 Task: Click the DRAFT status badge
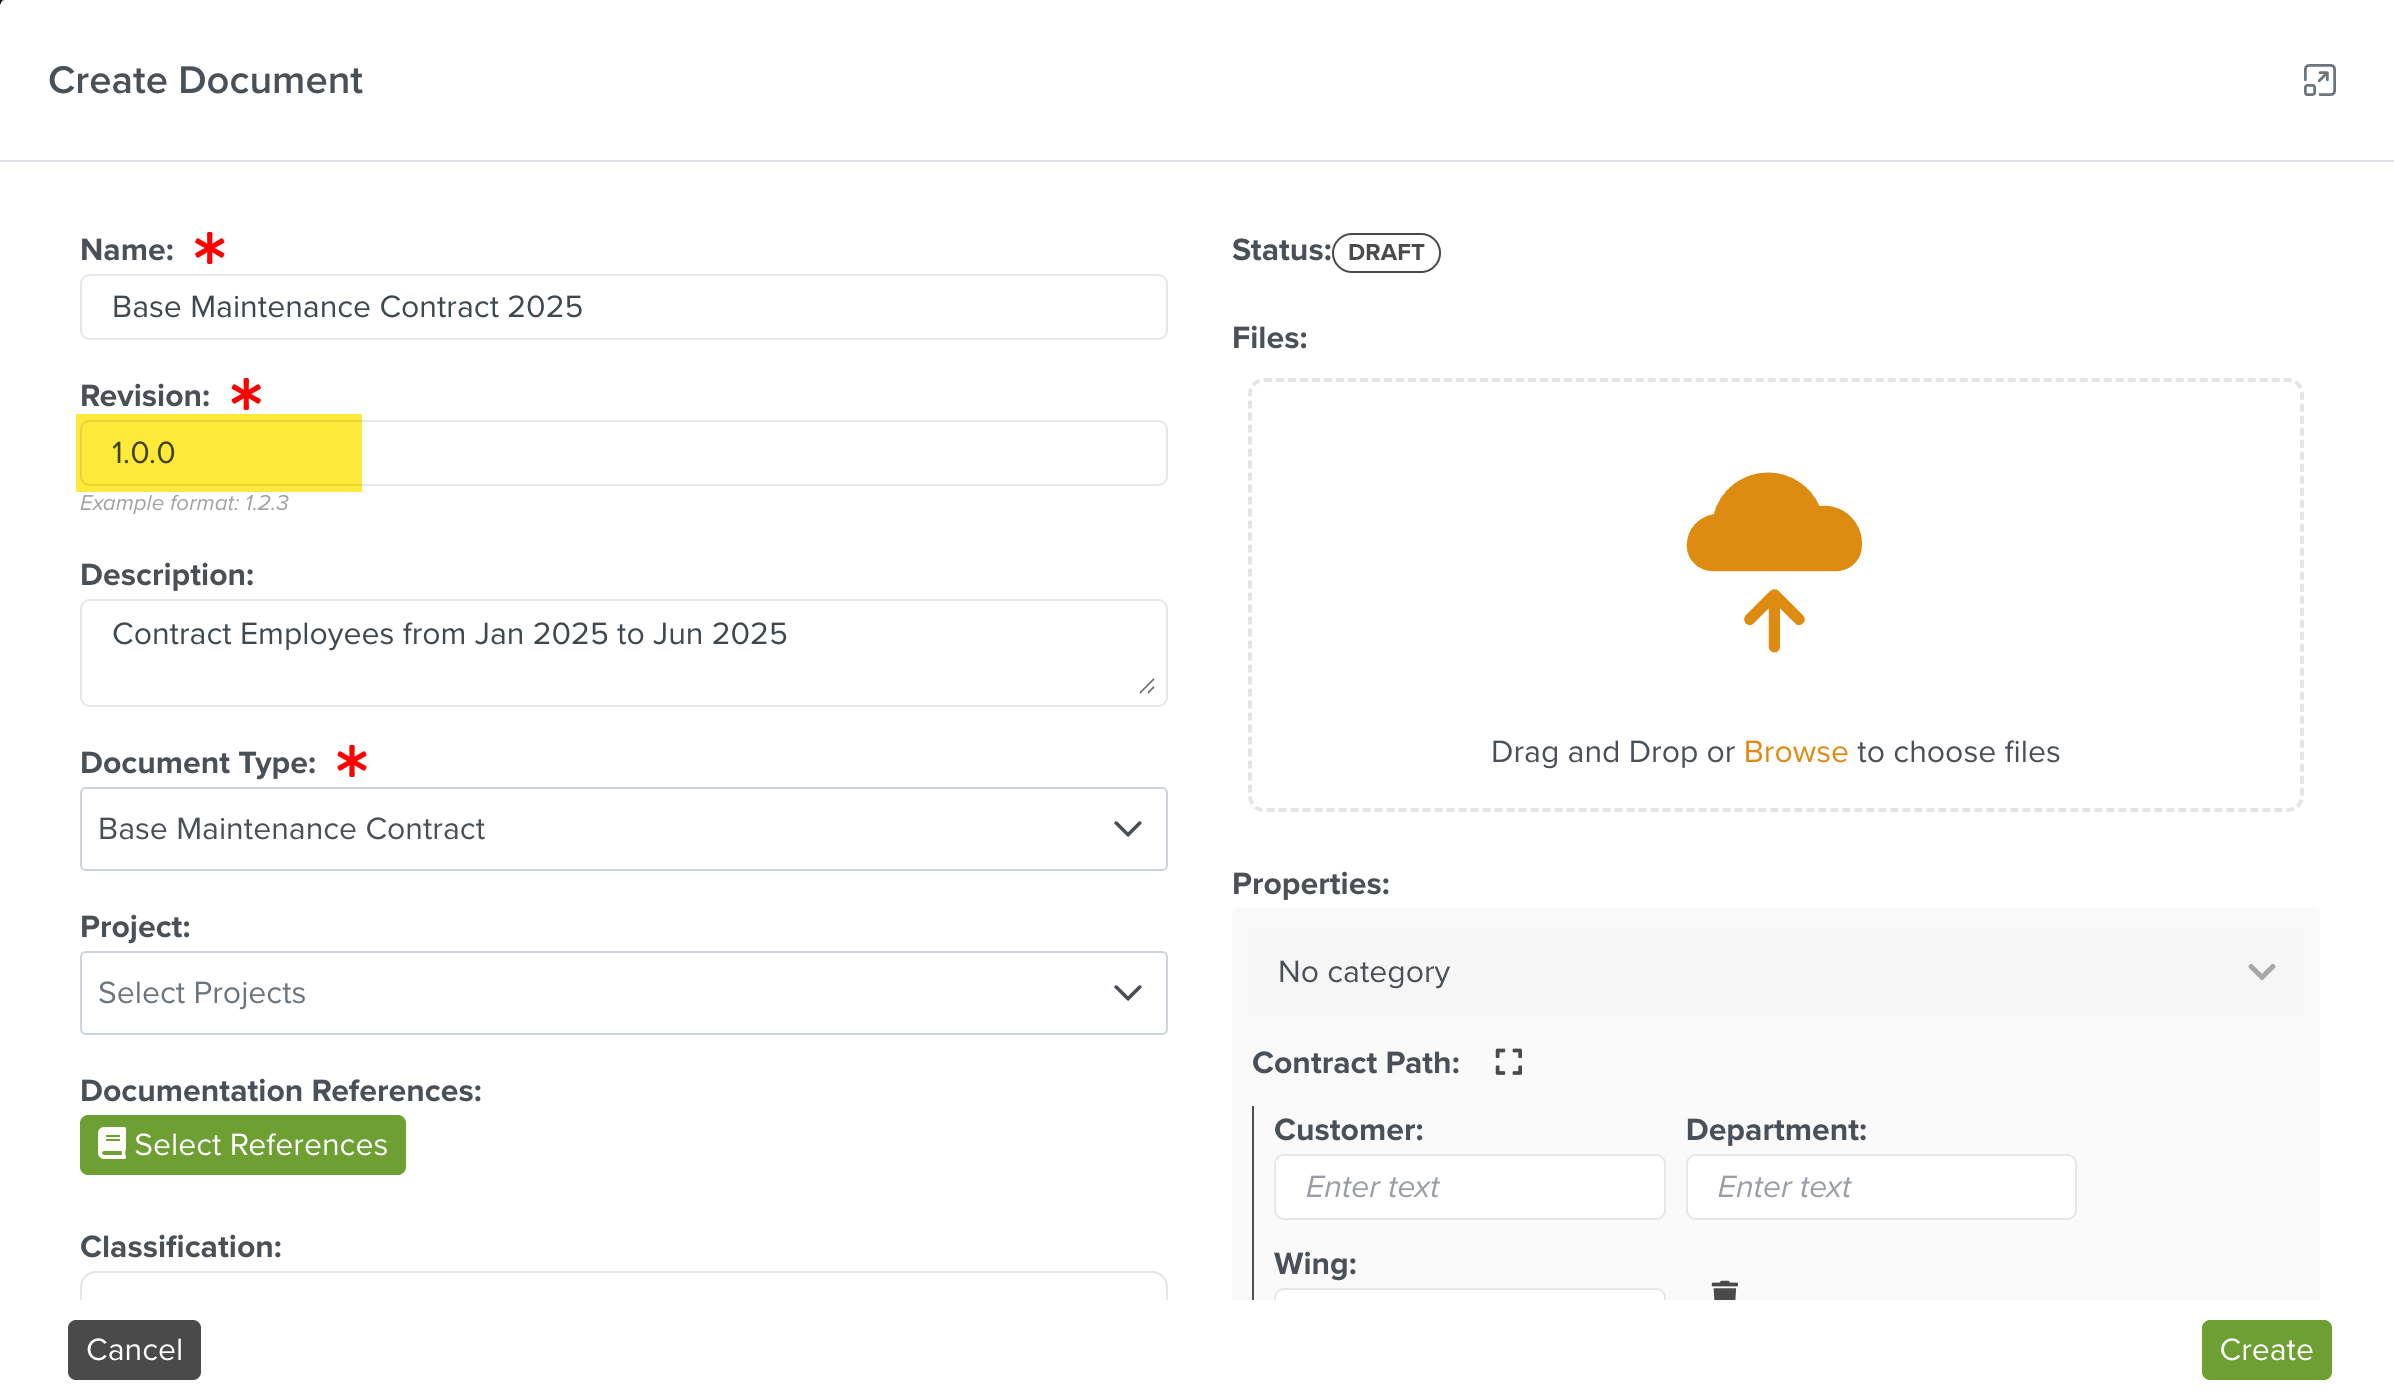point(1386,252)
